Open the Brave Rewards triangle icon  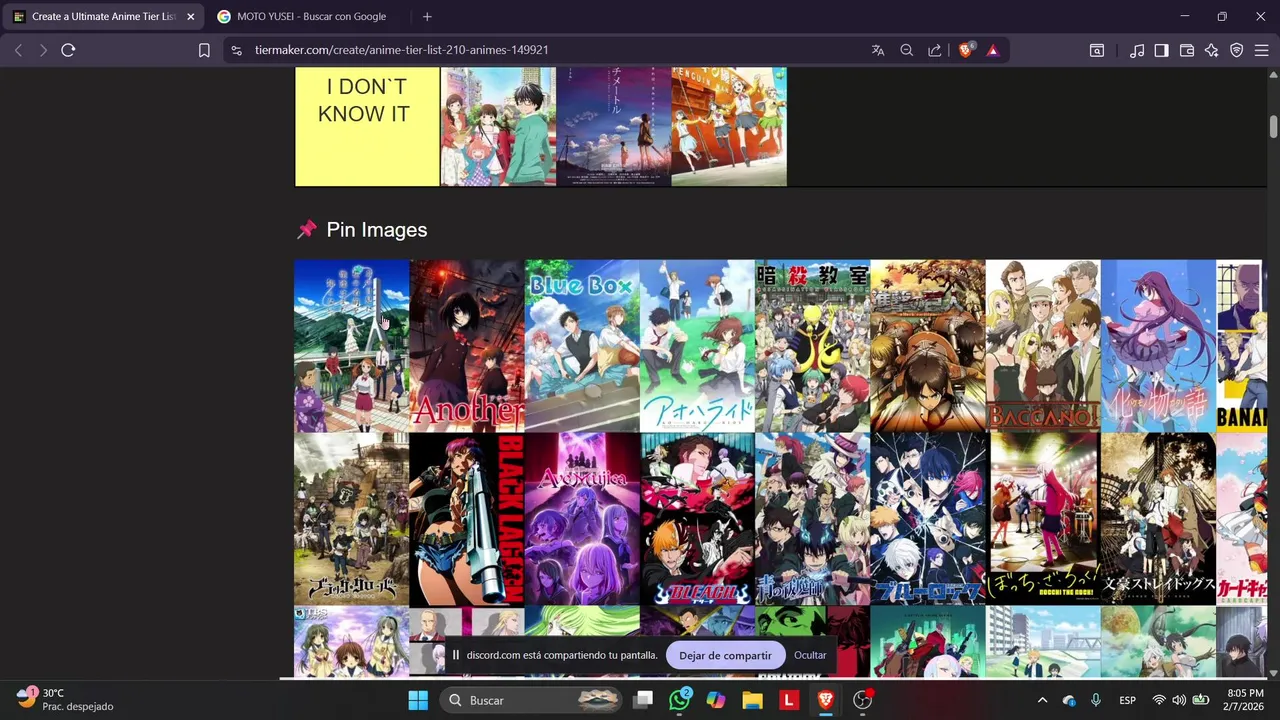[992, 50]
